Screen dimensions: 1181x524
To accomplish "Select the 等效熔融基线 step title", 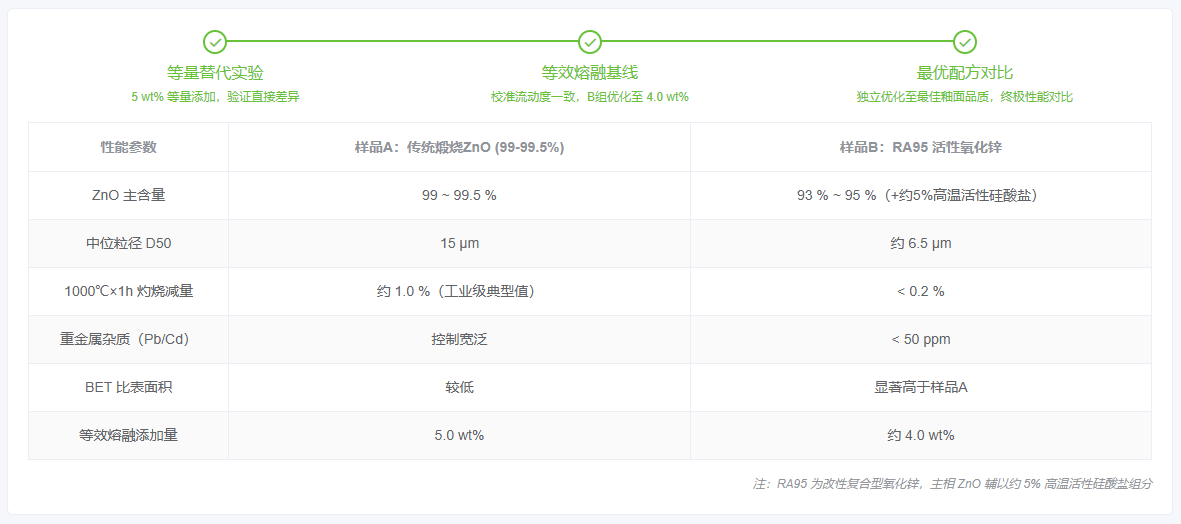I will pyautogui.click(x=590, y=73).
